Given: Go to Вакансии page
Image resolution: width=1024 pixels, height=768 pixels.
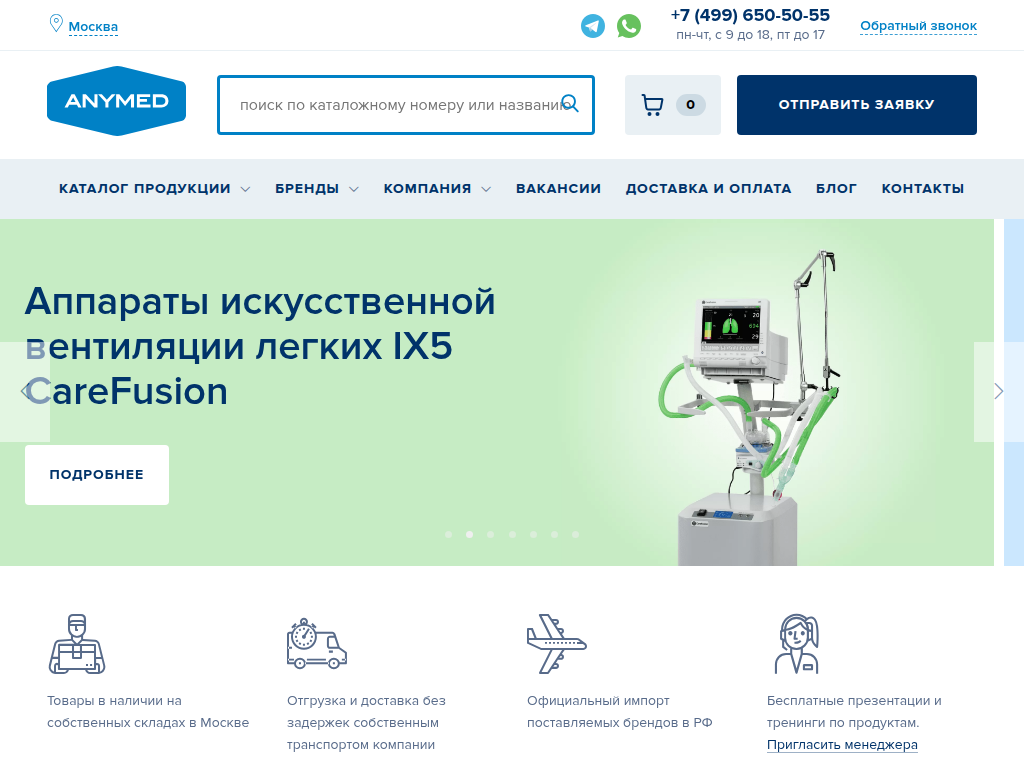Looking at the screenshot, I should pos(558,189).
